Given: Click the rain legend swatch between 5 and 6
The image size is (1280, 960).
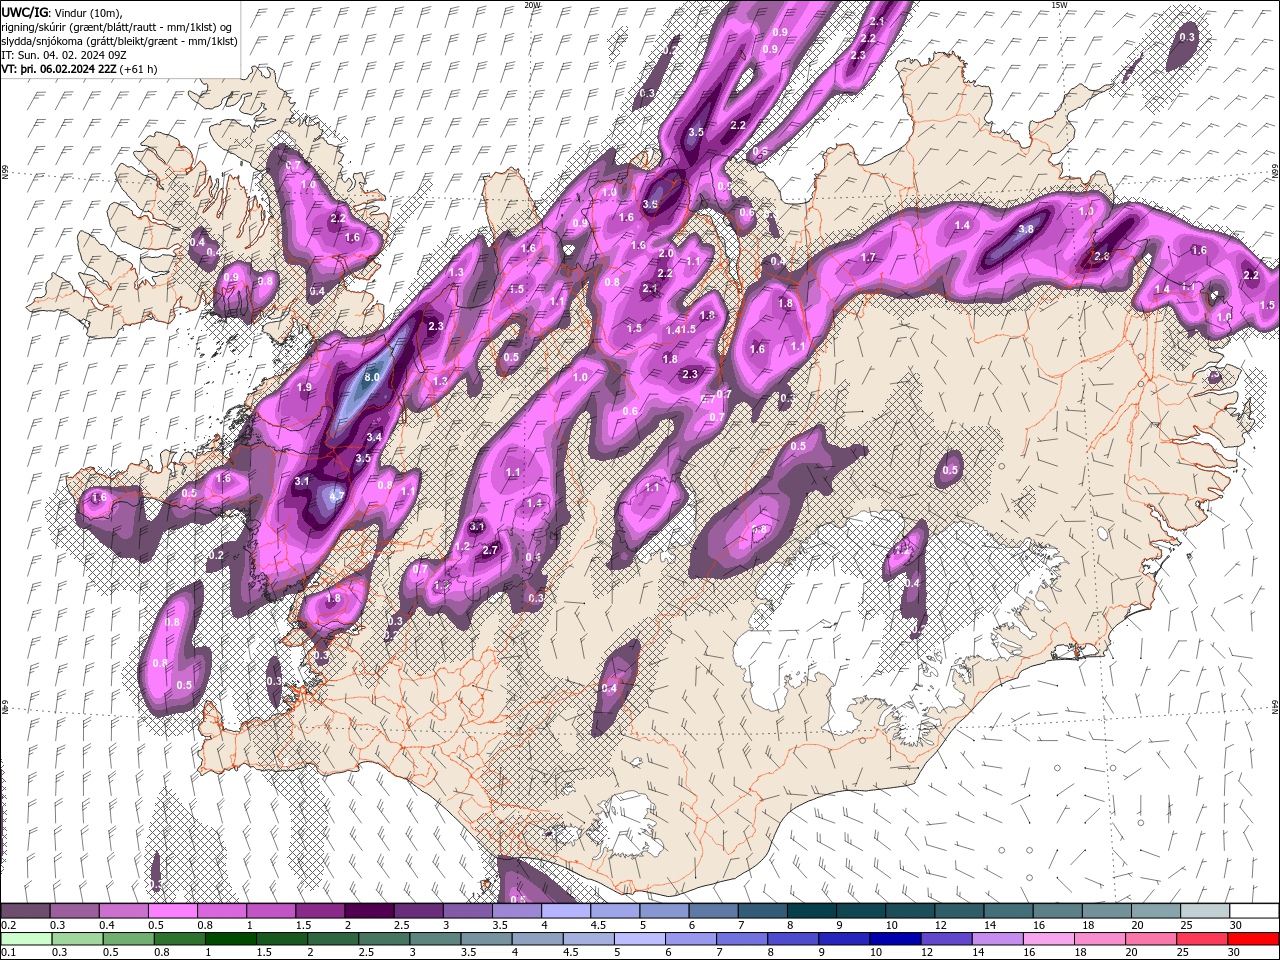Looking at the screenshot, I should point(639,938).
